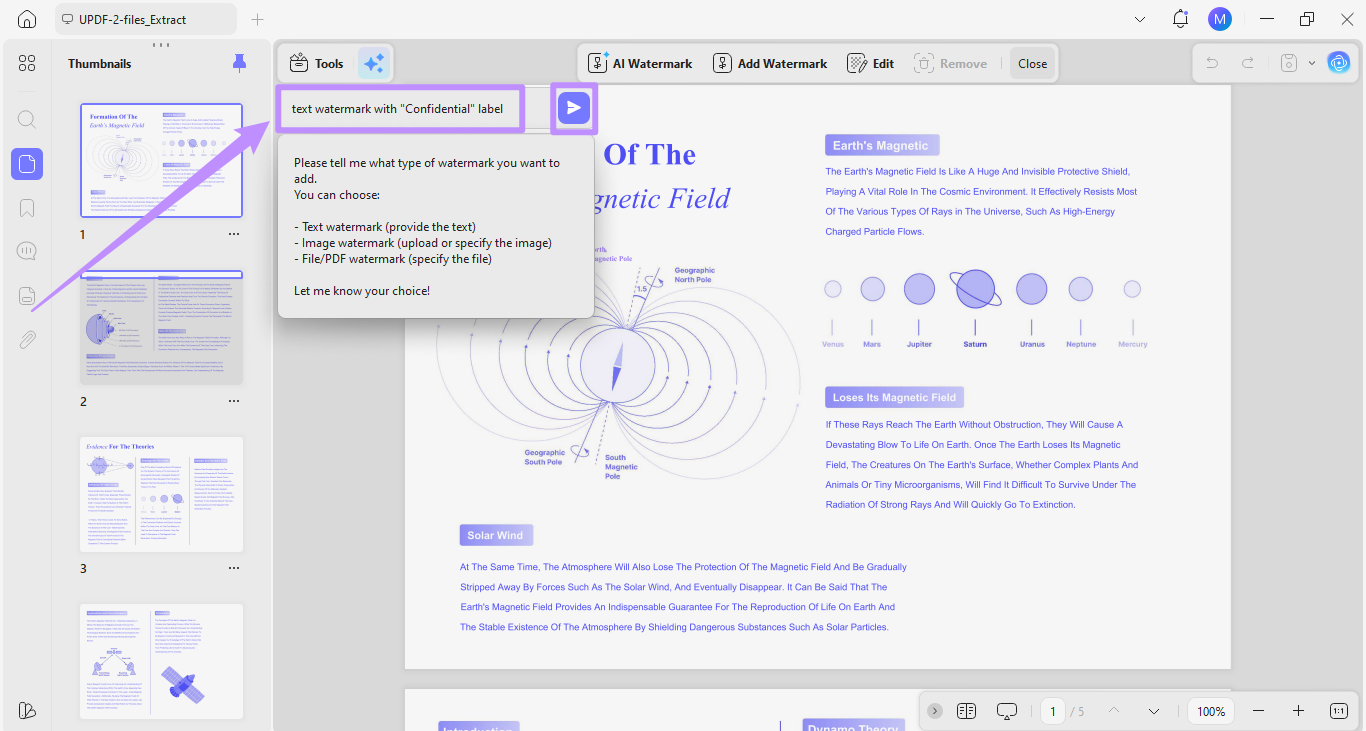
Task: Open the UPDF AI assistant icon at top right
Action: tap(1338, 63)
